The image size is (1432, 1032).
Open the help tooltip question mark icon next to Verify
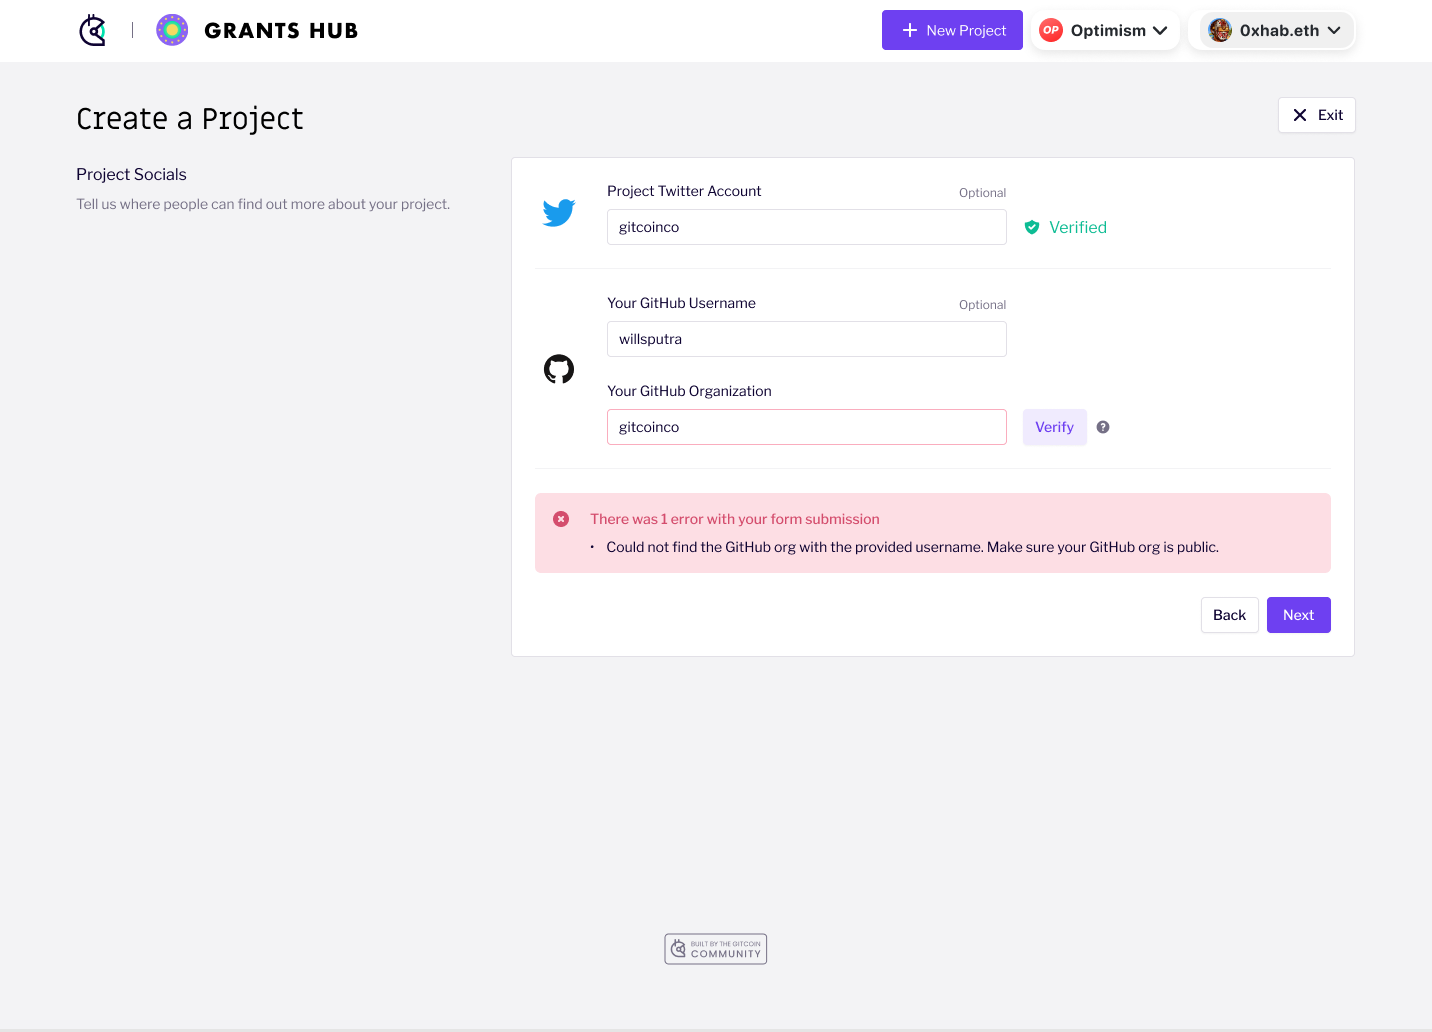coord(1102,427)
